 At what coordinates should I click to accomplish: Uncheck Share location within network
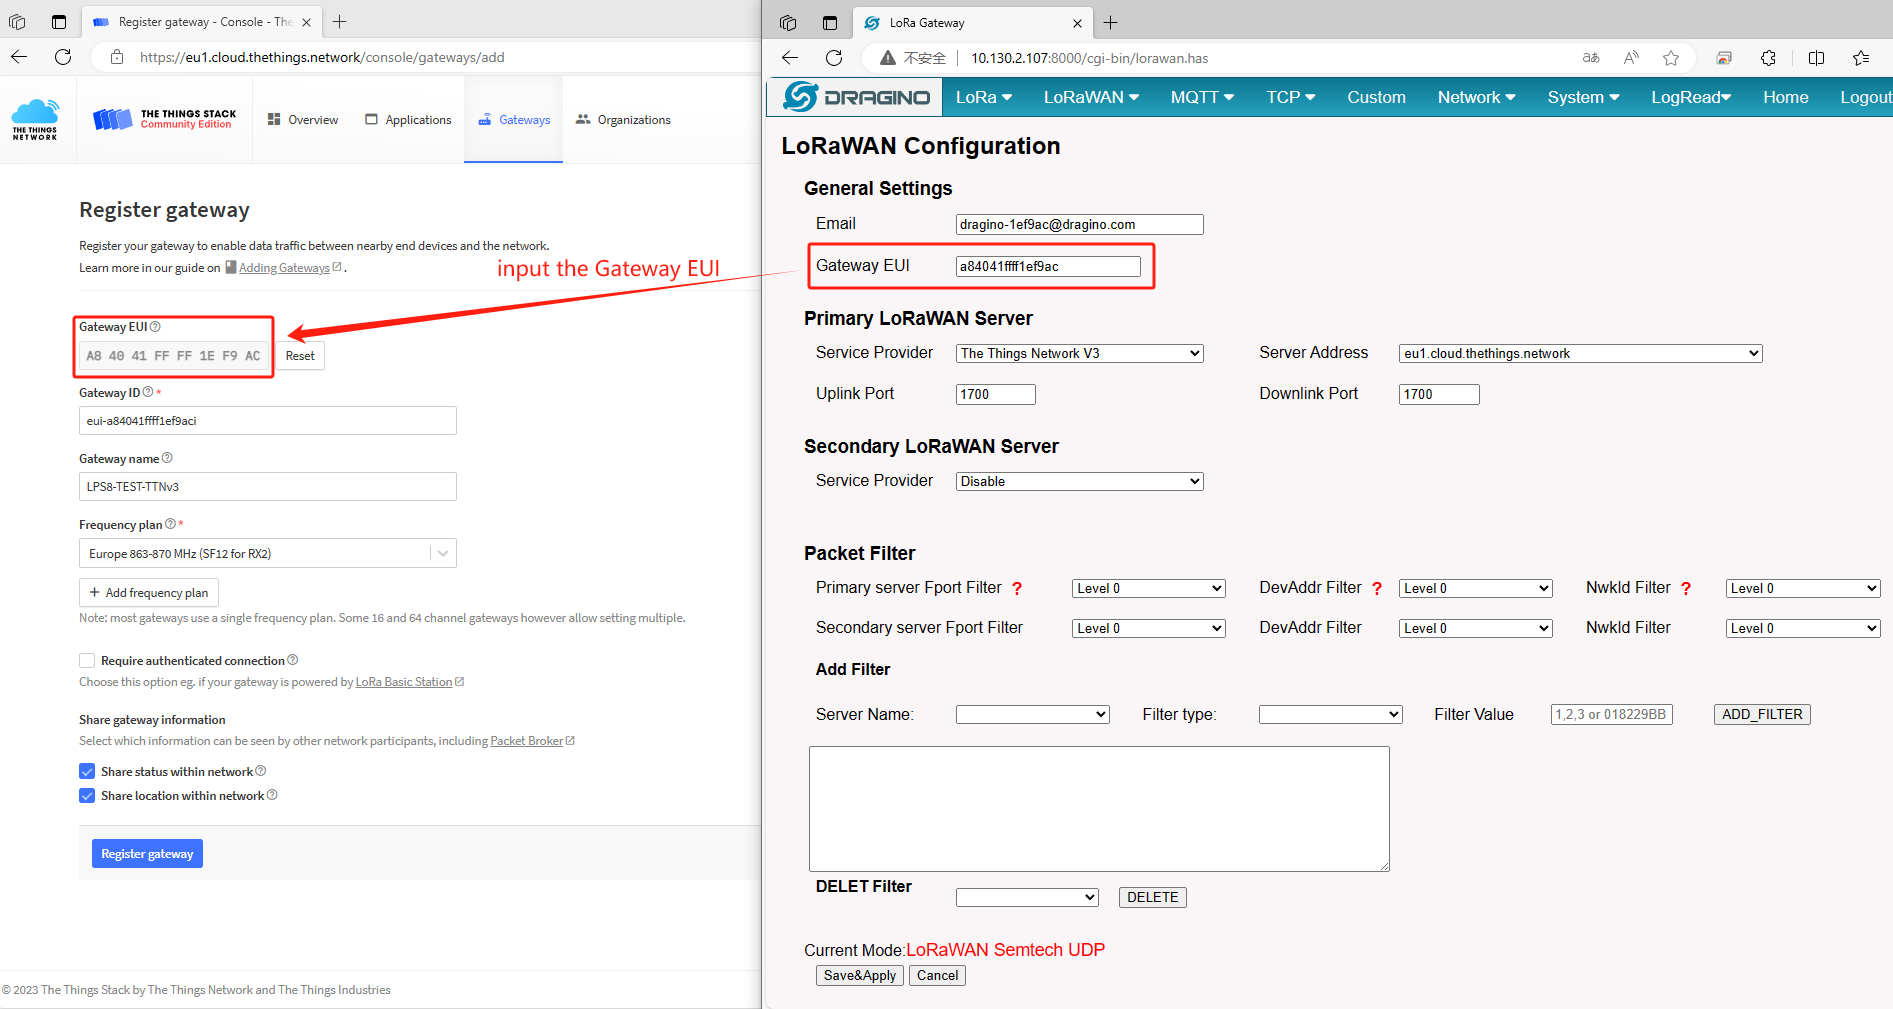(87, 796)
